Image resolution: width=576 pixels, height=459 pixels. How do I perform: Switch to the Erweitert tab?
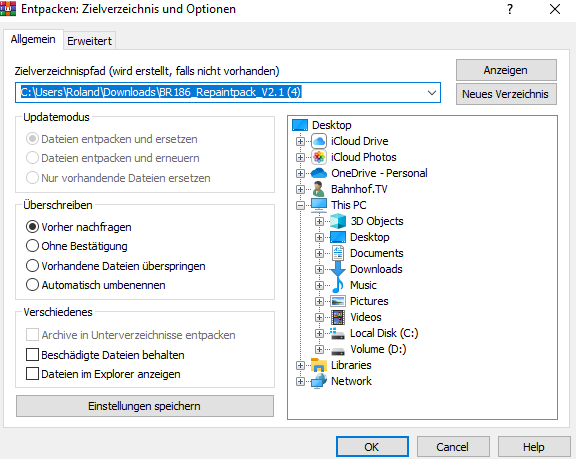(x=89, y=41)
